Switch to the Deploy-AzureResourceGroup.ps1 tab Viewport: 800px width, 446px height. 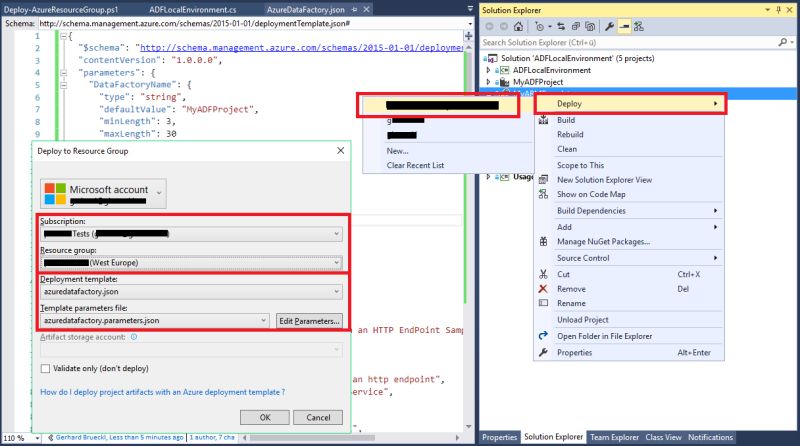pyautogui.click(x=61, y=10)
